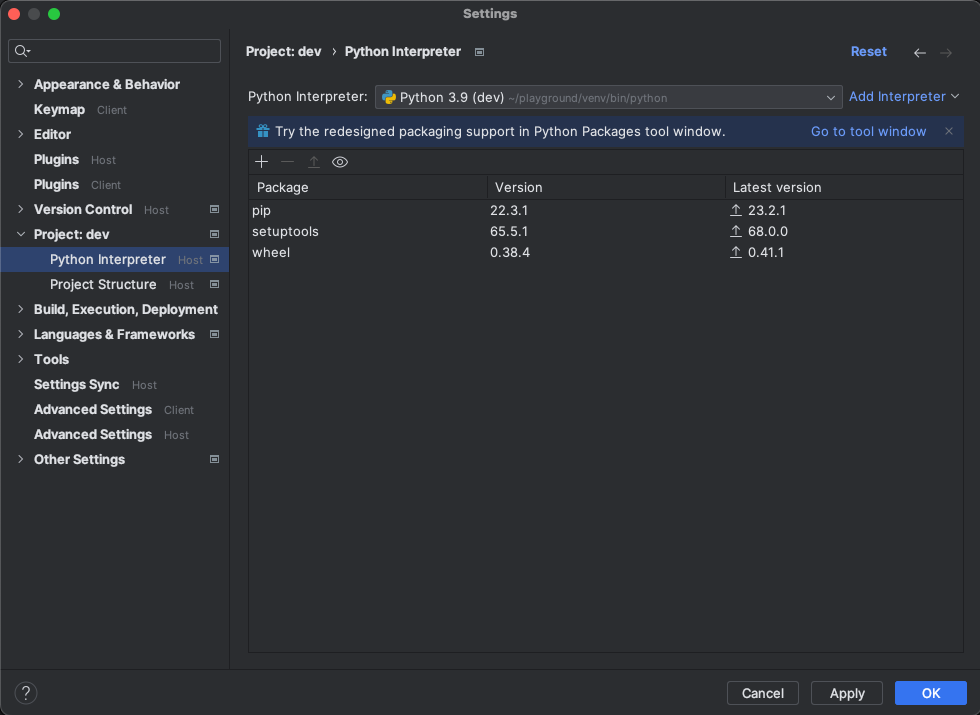Click the plus icon to install package
The height and width of the screenshot is (715, 980).
pyautogui.click(x=261, y=162)
